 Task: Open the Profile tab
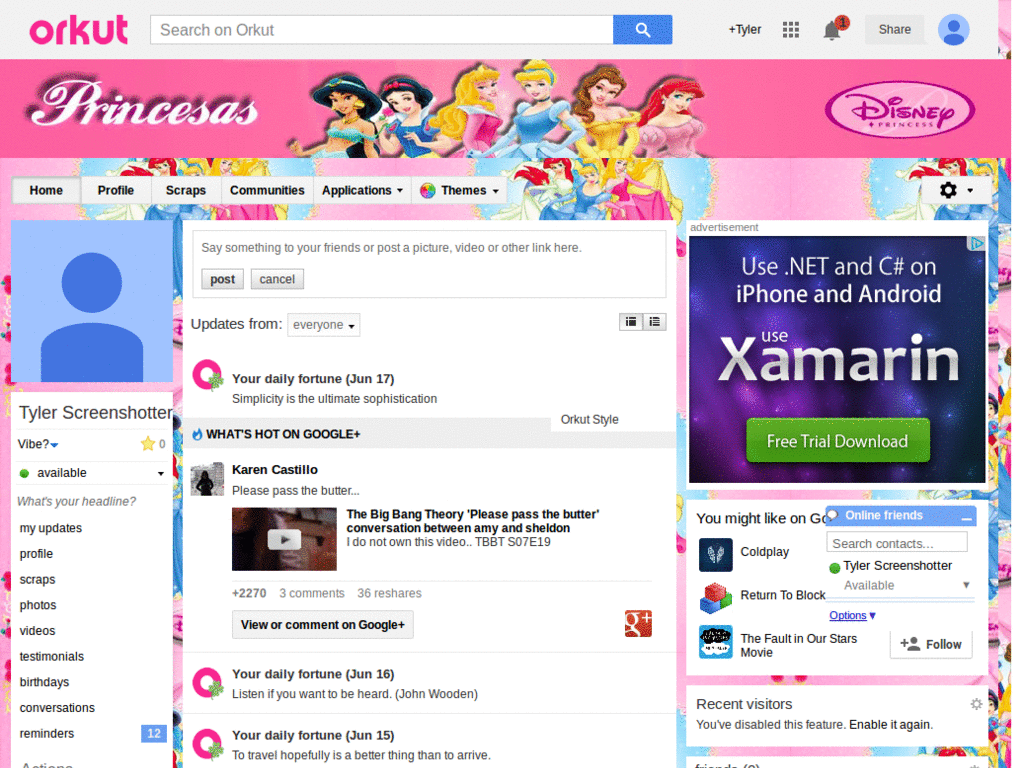pos(116,191)
